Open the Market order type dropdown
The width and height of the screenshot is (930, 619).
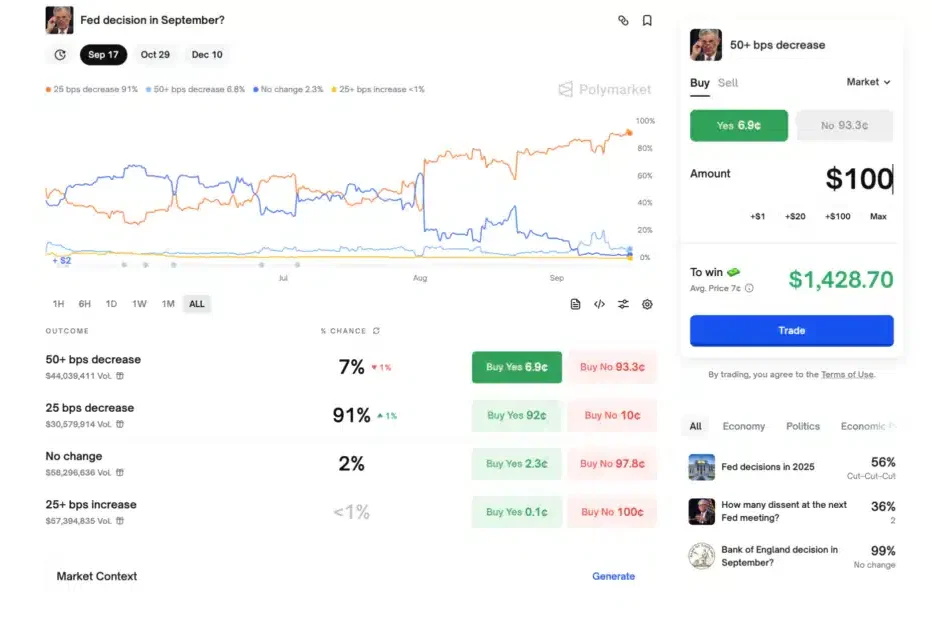(x=868, y=82)
